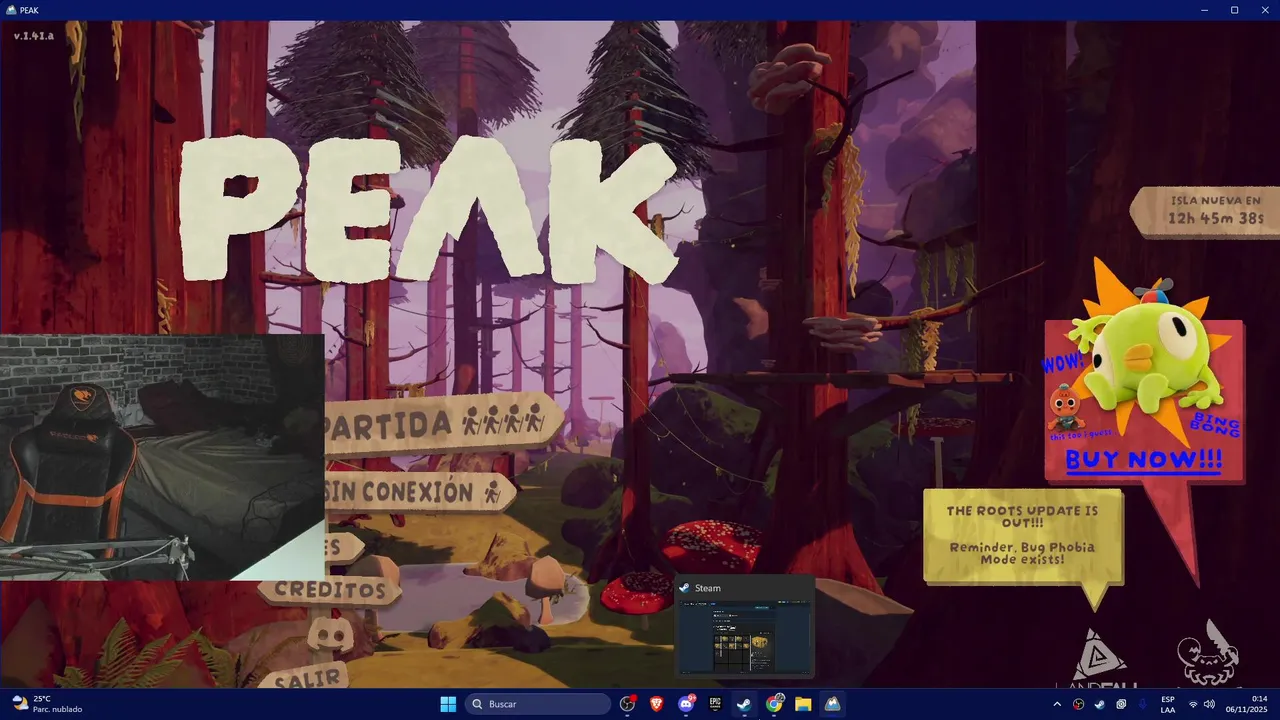Click the BUY NOW!!! Bing Bong plush ad
The image size is (1280, 720).
point(1143,400)
